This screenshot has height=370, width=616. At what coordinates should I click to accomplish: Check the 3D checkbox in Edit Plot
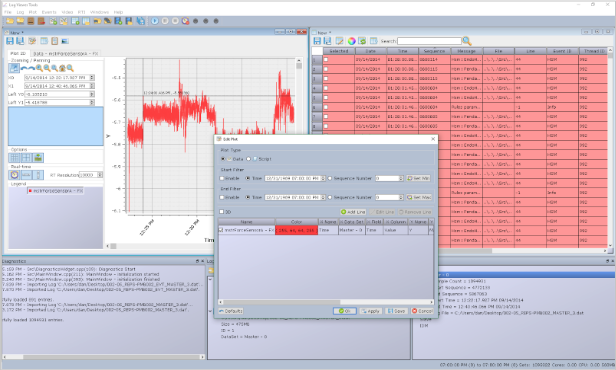click(x=222, y=212)
